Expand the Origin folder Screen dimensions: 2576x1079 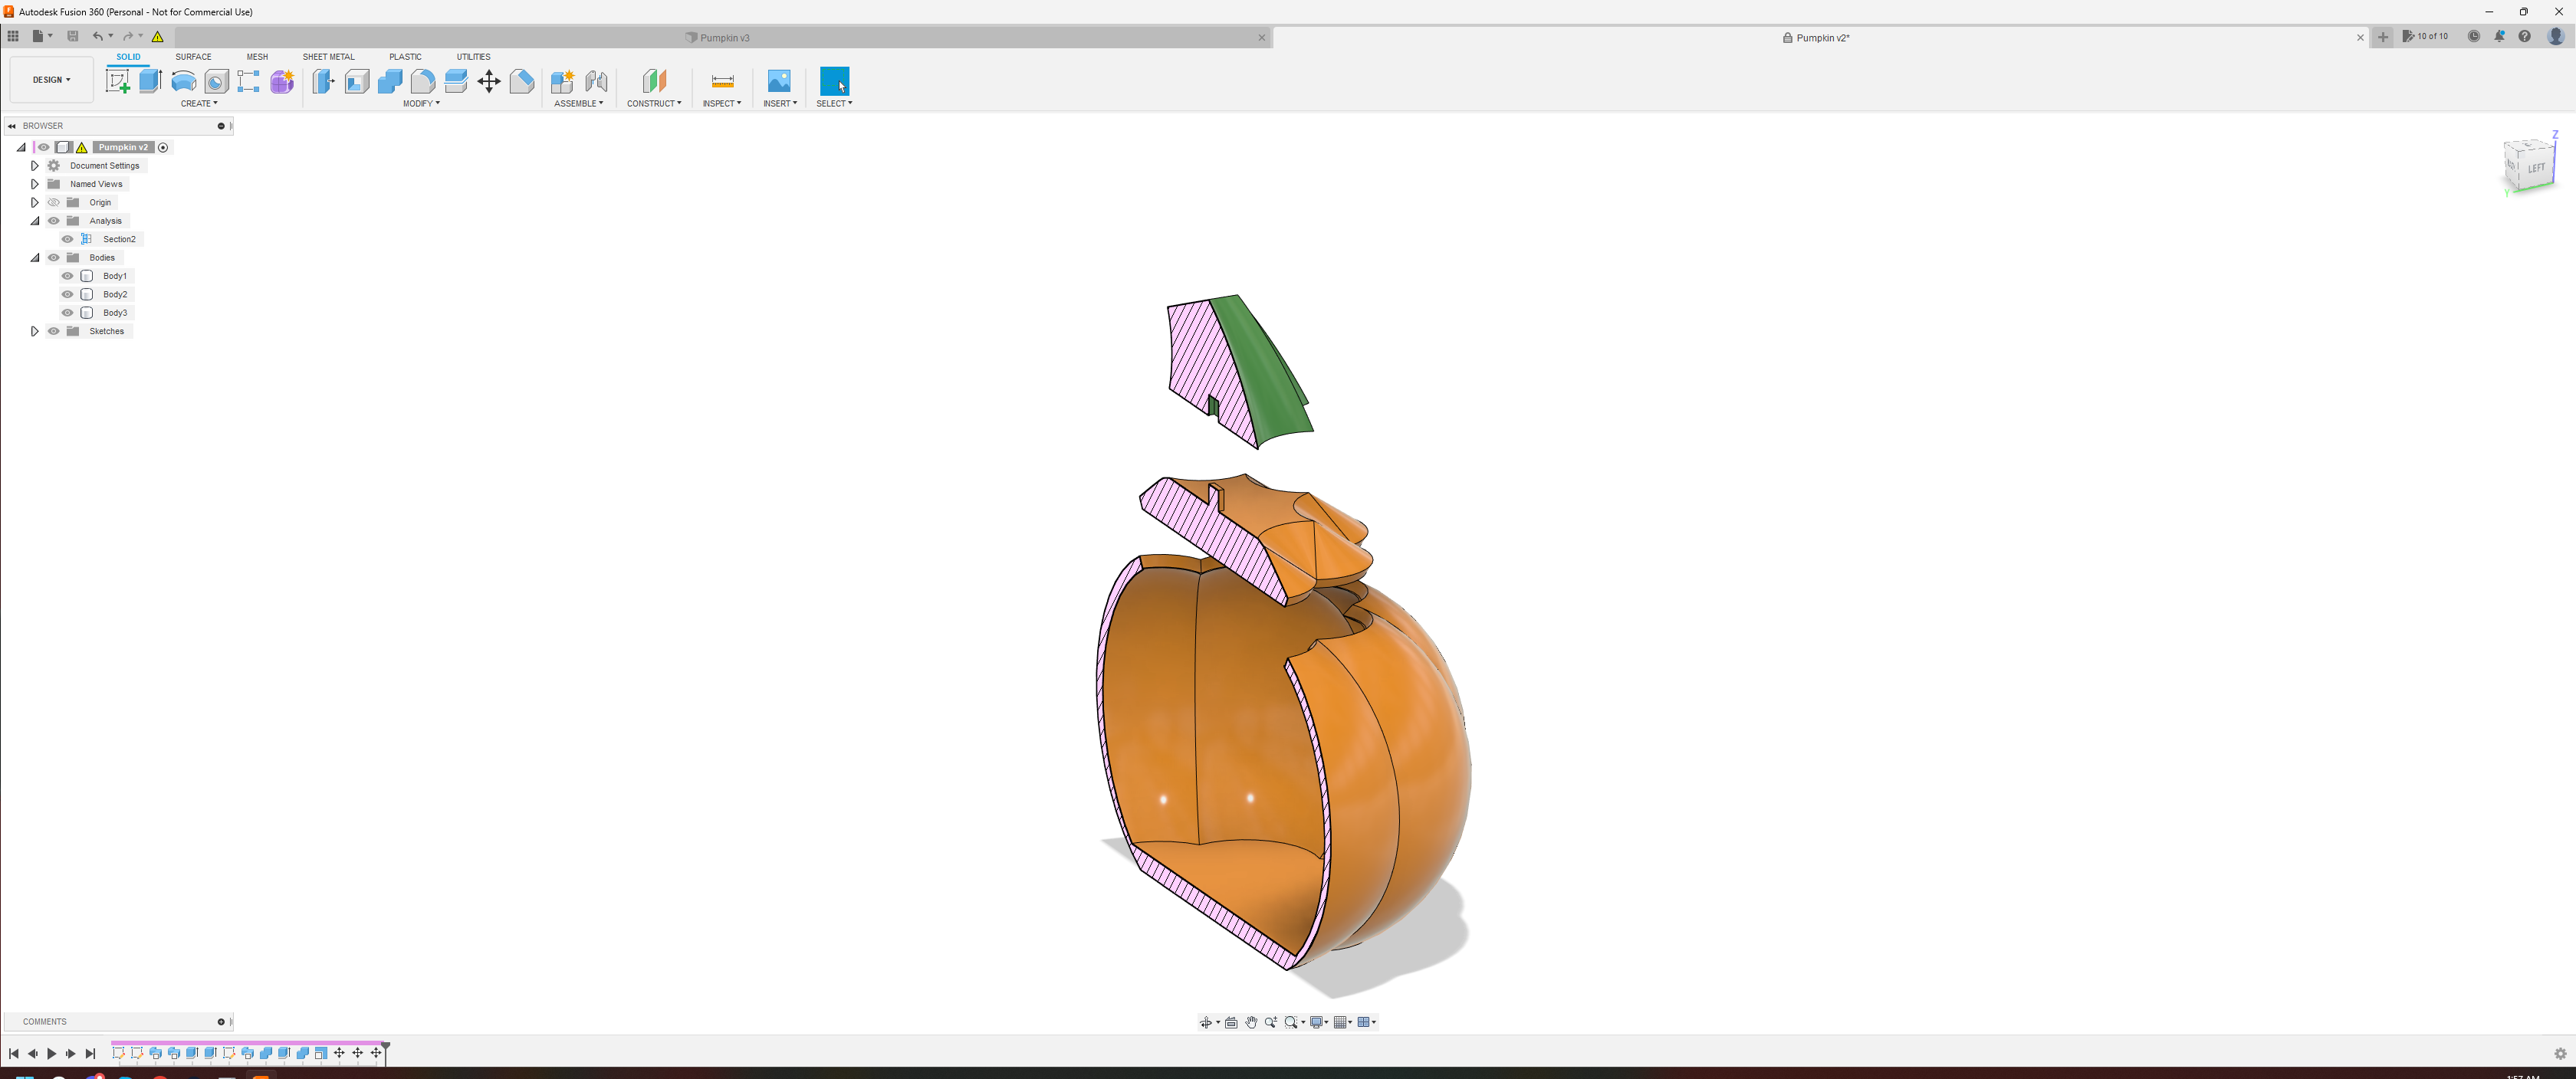[35, 202]
